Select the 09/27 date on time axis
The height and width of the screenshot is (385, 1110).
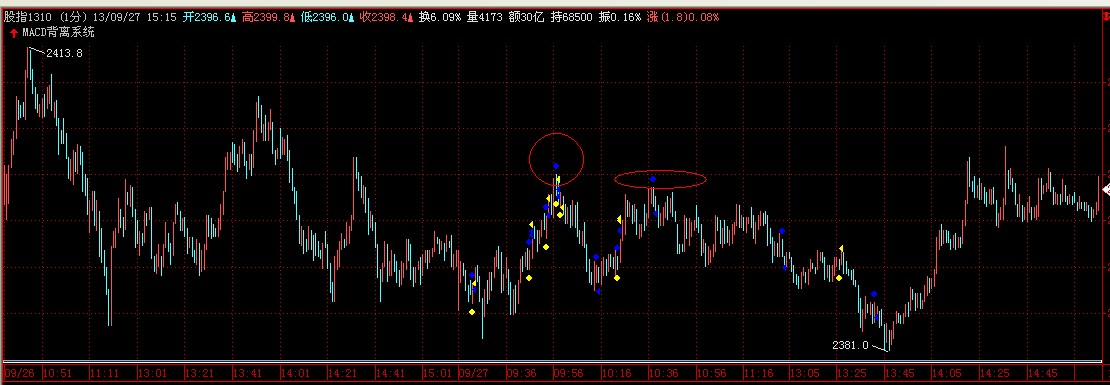pyautogui.click(x=474, y=372)
